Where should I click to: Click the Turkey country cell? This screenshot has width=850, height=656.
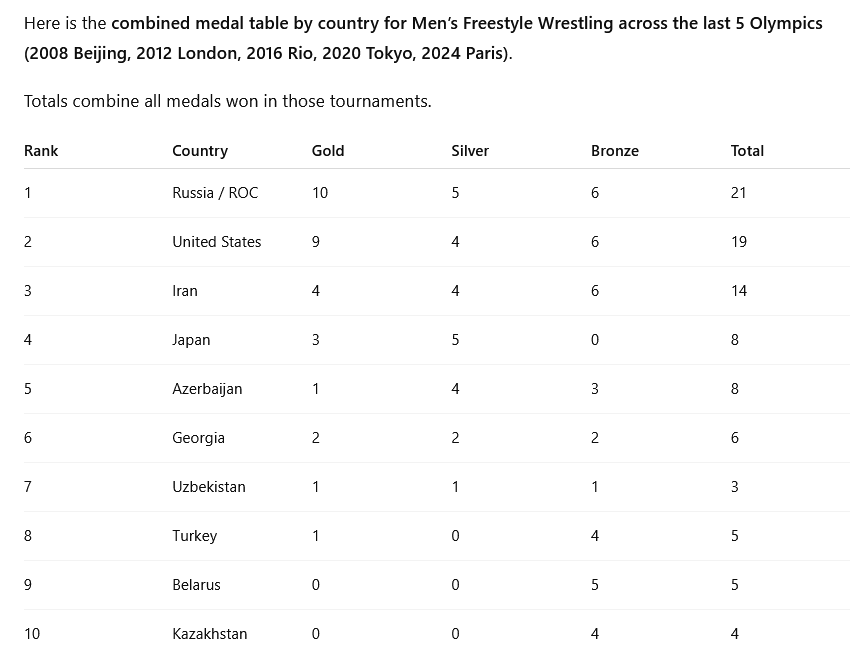[x=194, y=536]
